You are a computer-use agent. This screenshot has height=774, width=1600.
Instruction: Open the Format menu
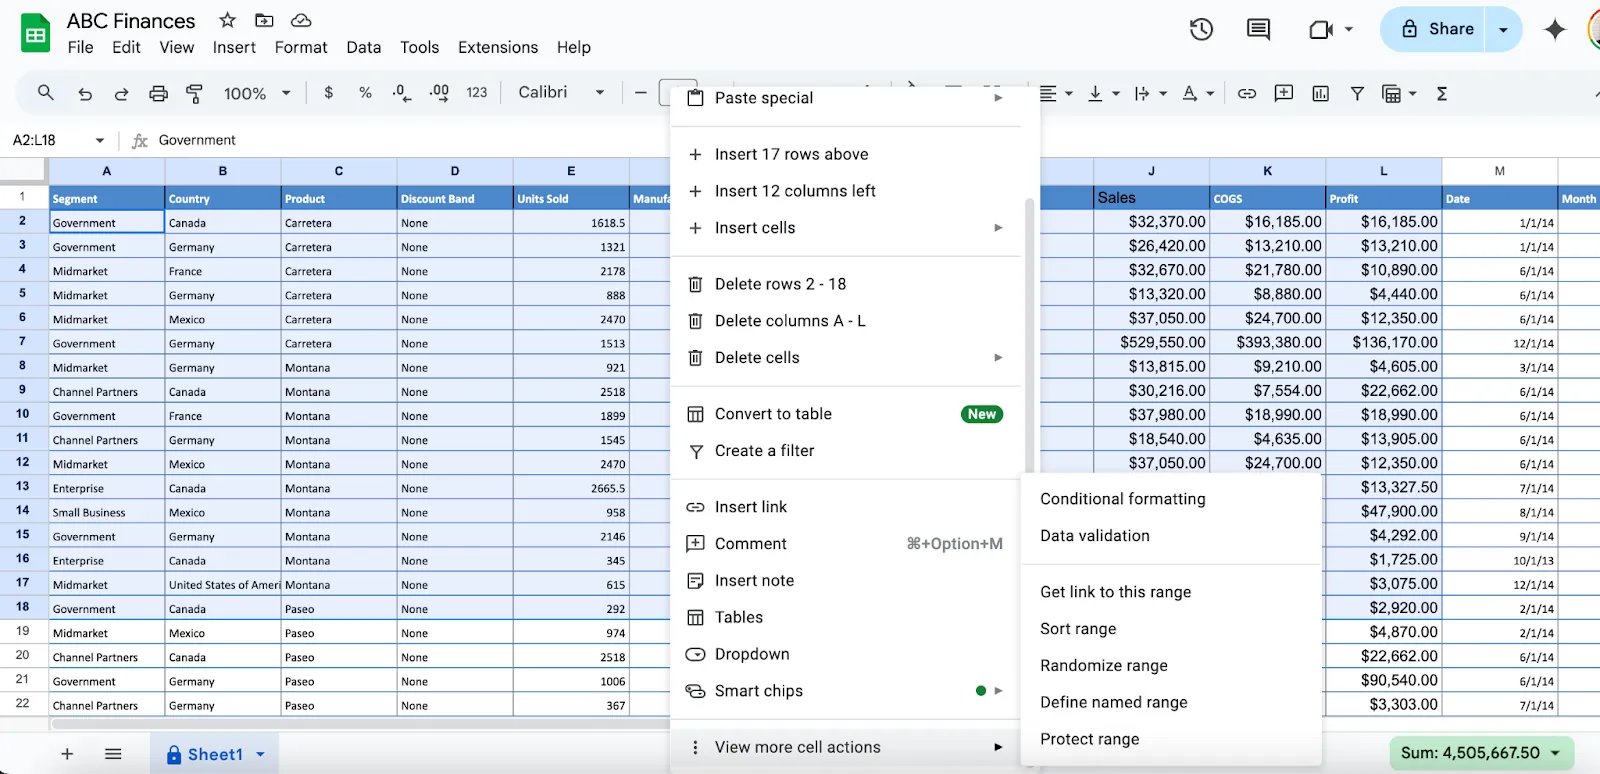[301, 47]
